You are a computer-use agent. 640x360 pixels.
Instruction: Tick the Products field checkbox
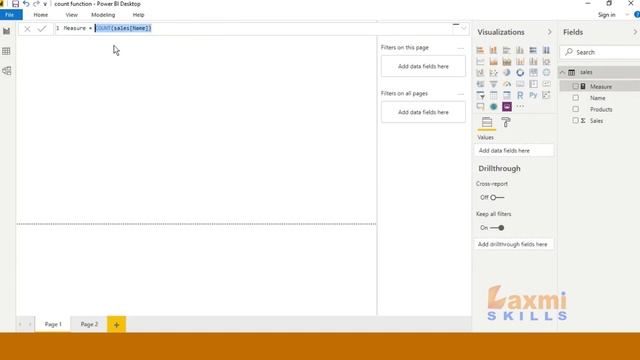click(576, 109)
